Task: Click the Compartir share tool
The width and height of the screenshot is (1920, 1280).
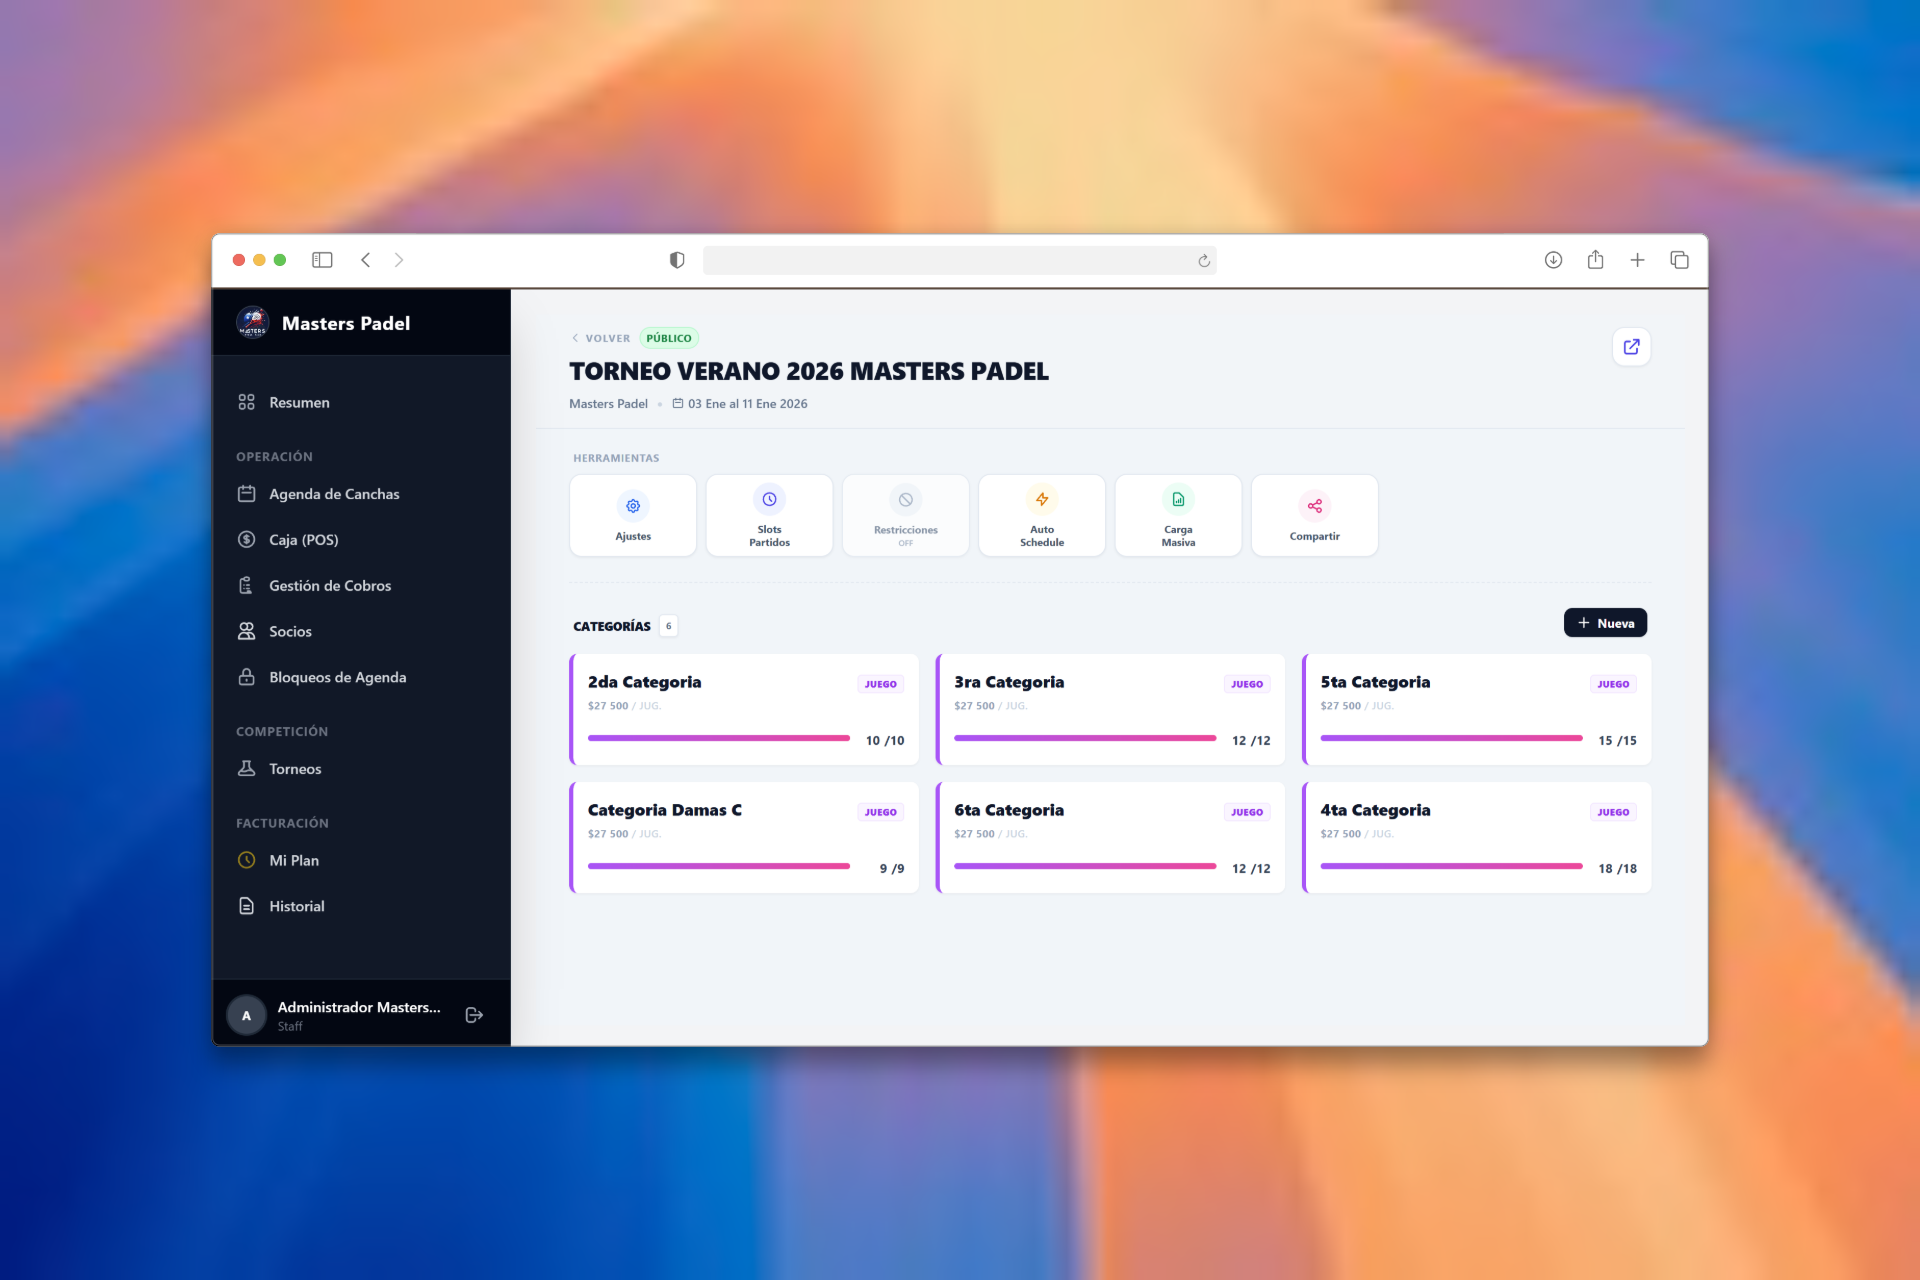Action: click(1314, 516)
